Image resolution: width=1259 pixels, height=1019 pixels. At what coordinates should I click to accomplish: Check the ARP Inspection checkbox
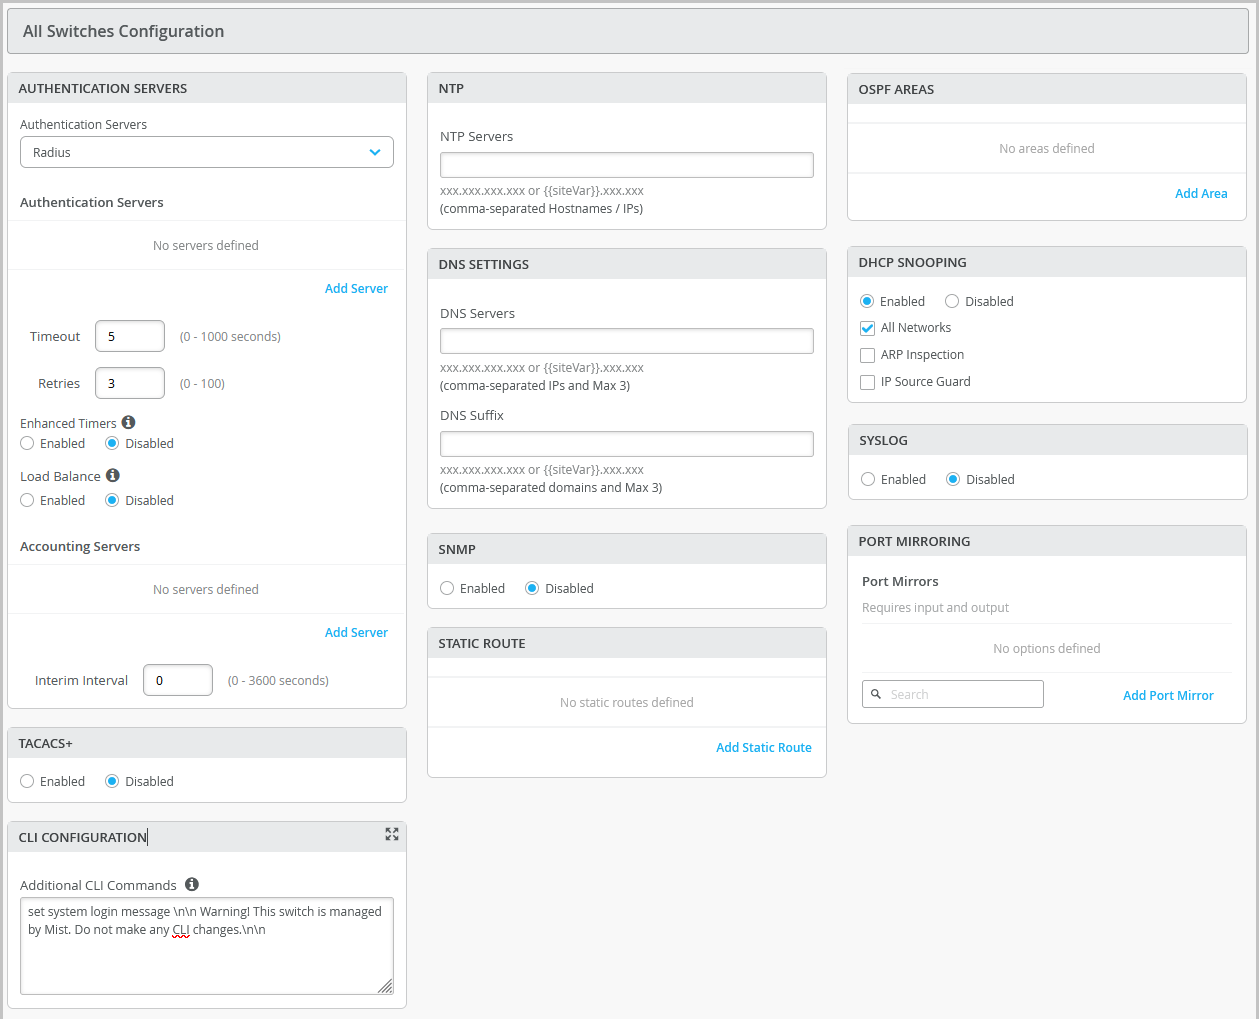pyautogui.click(x=868, y=355)
